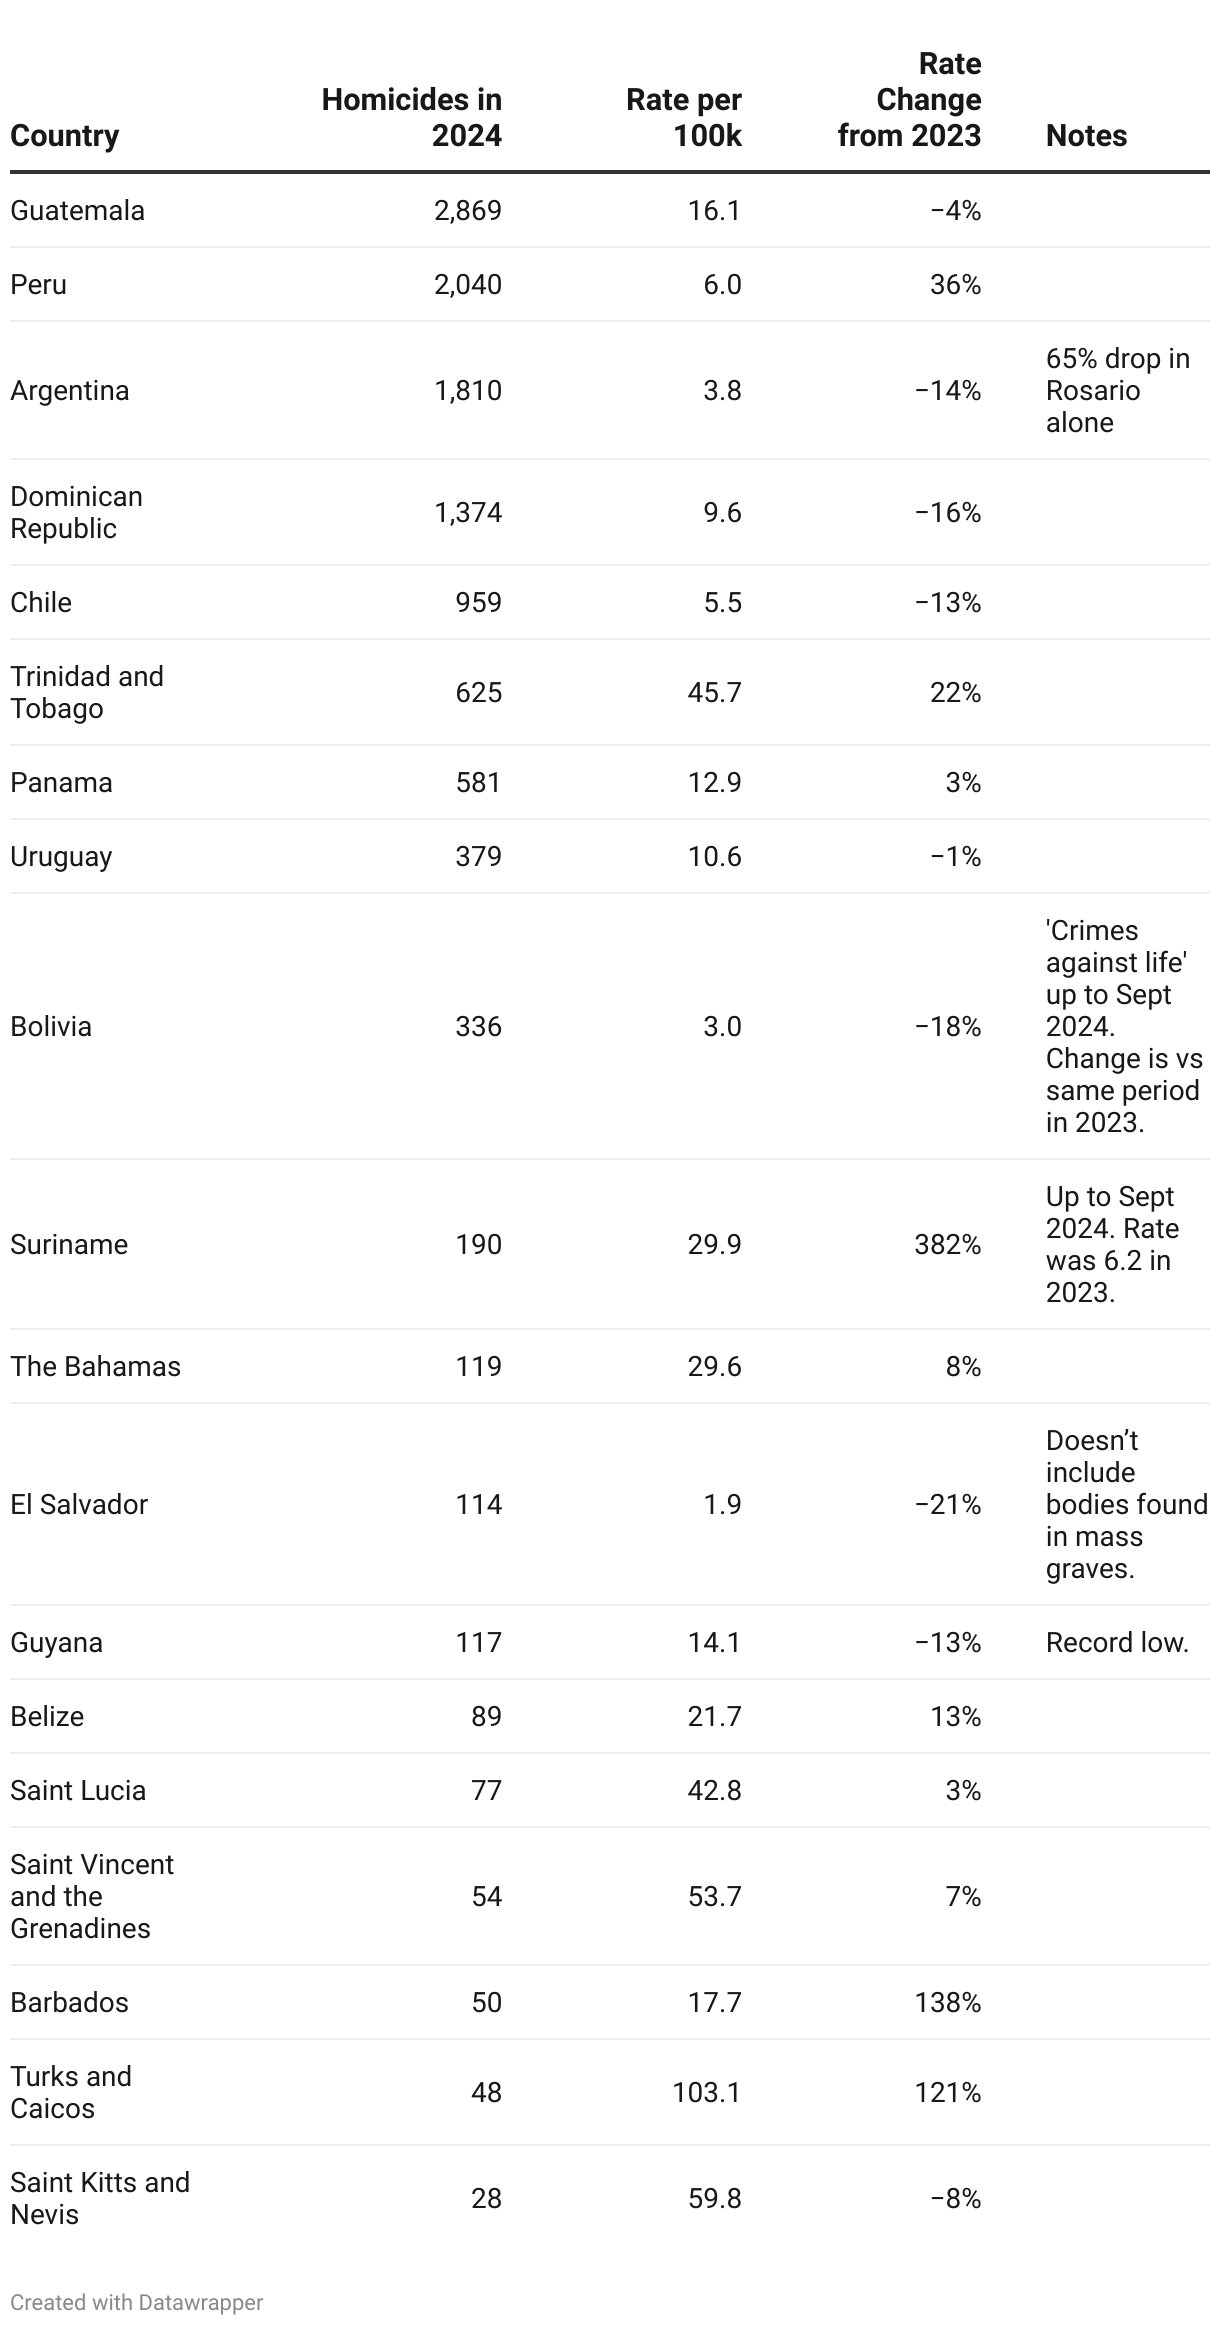Click the Country column header
The width and height of the screenshot is (1220, 2326).
pyautogui.click(x=64, y=136)
